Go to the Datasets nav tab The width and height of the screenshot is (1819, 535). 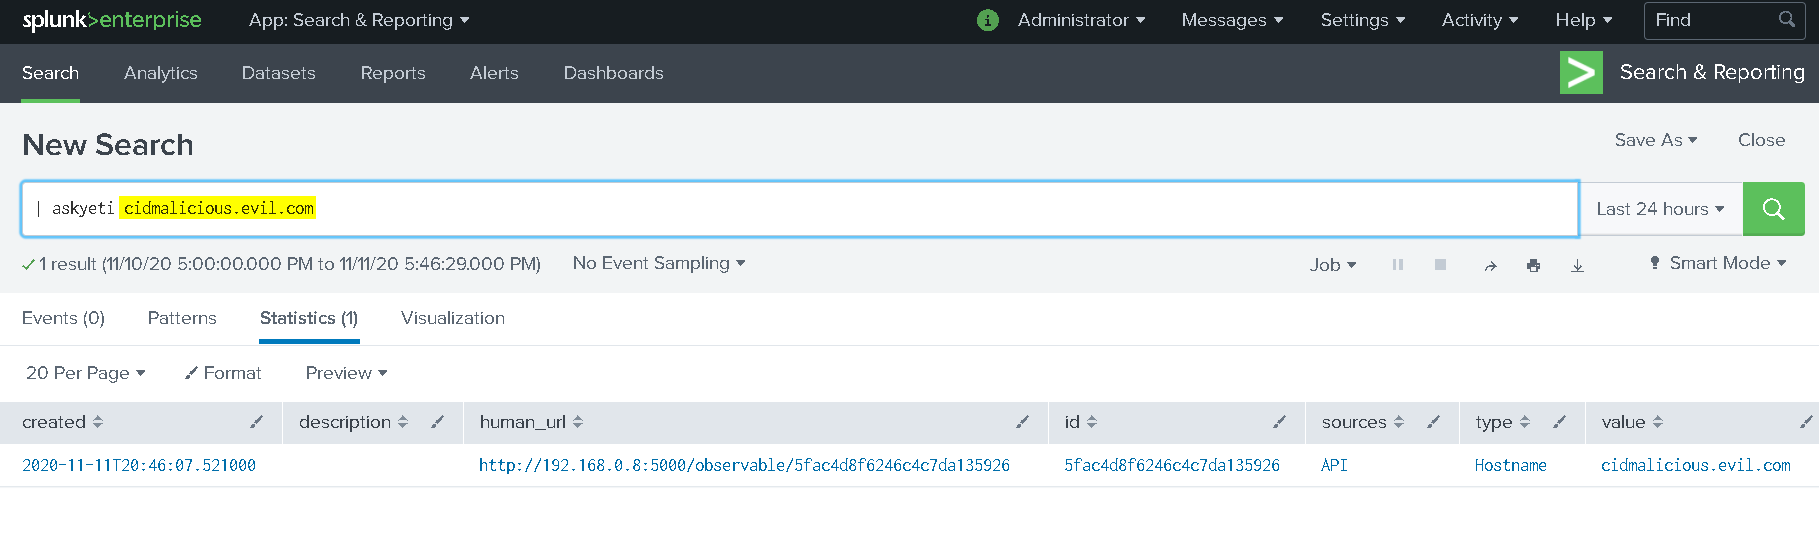278,73
